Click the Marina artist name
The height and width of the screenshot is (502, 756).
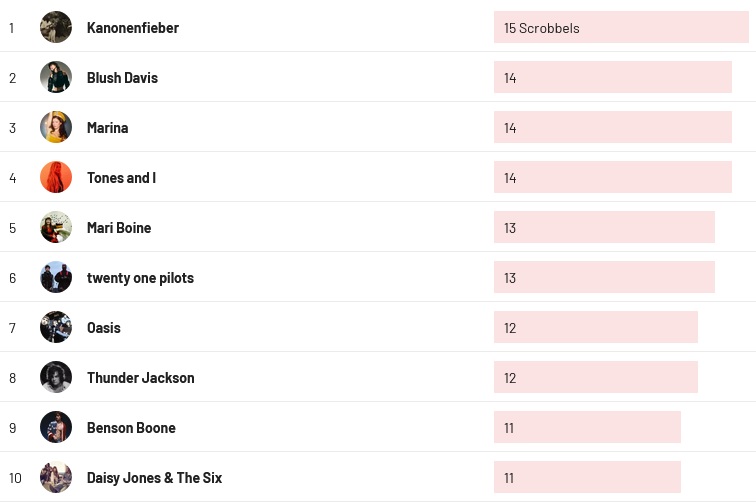[x=107, y=128]
